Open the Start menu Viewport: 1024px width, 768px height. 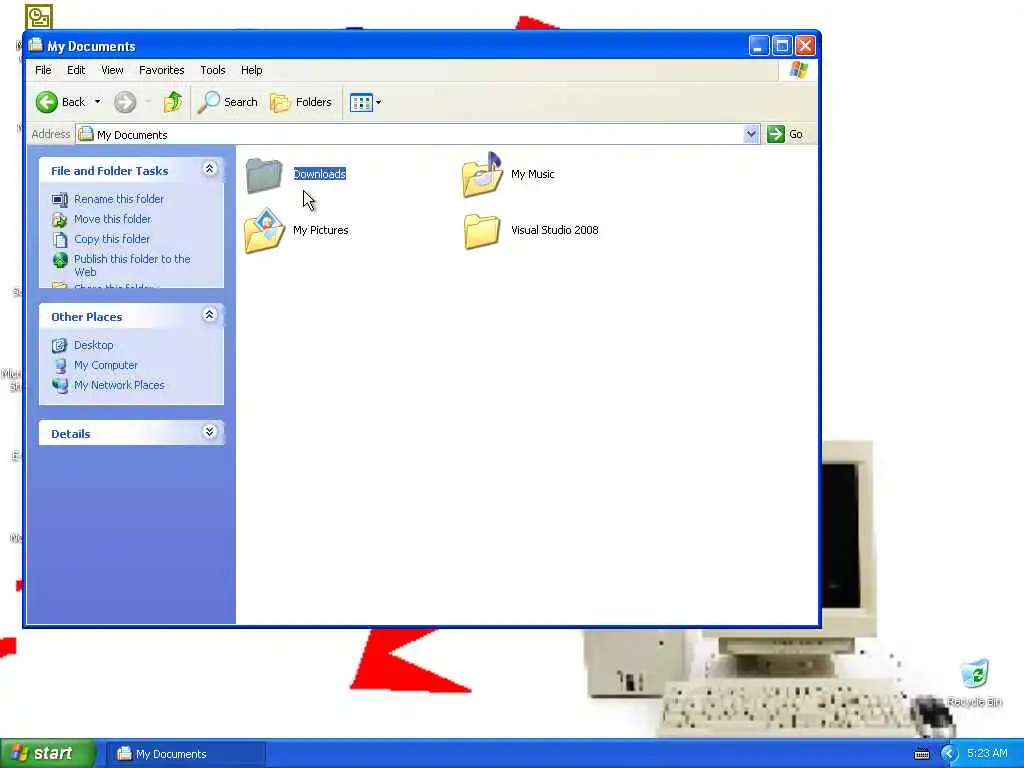[x=48, y=753]
